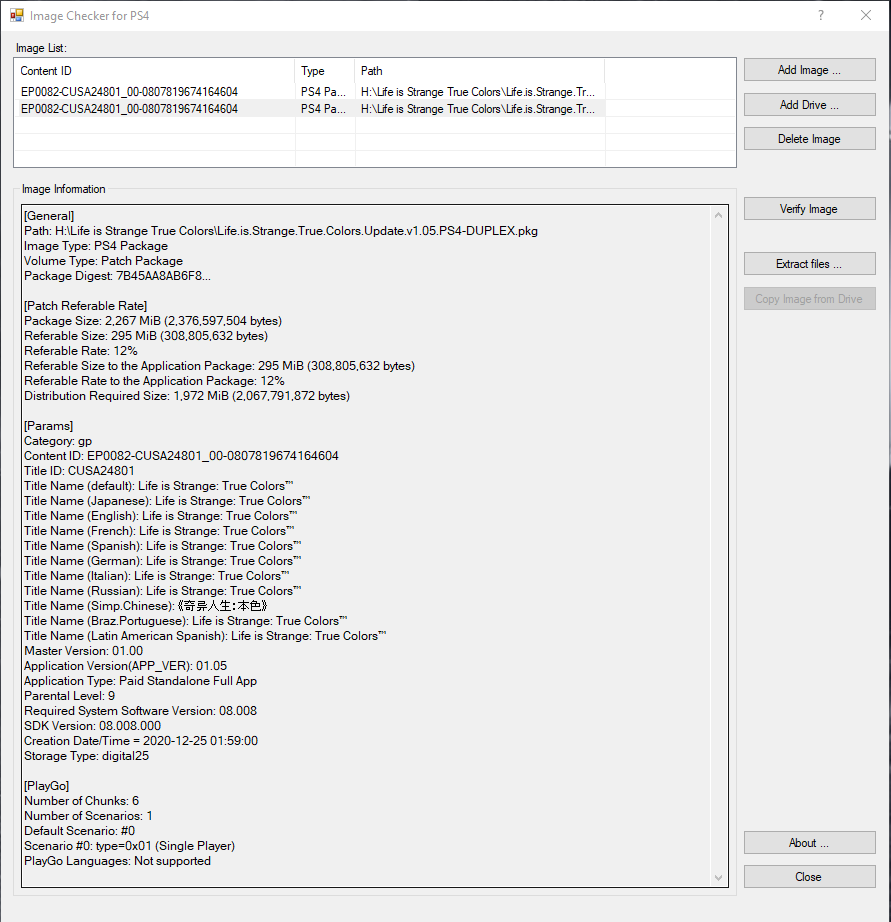Click the 'Package Size: 2,267 MiB' line
The height and width of the screenshot is (922, 891).
coord(153,321)
